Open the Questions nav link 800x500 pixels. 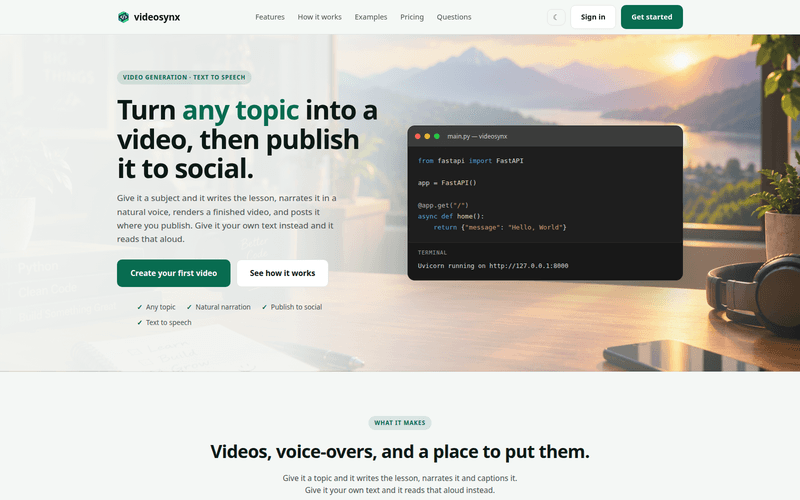click(454, 17)
